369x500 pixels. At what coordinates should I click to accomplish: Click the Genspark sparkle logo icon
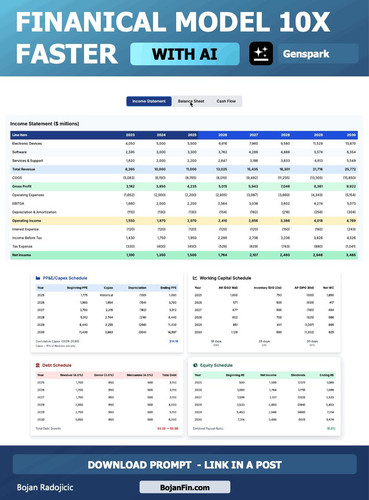point(261,53)
